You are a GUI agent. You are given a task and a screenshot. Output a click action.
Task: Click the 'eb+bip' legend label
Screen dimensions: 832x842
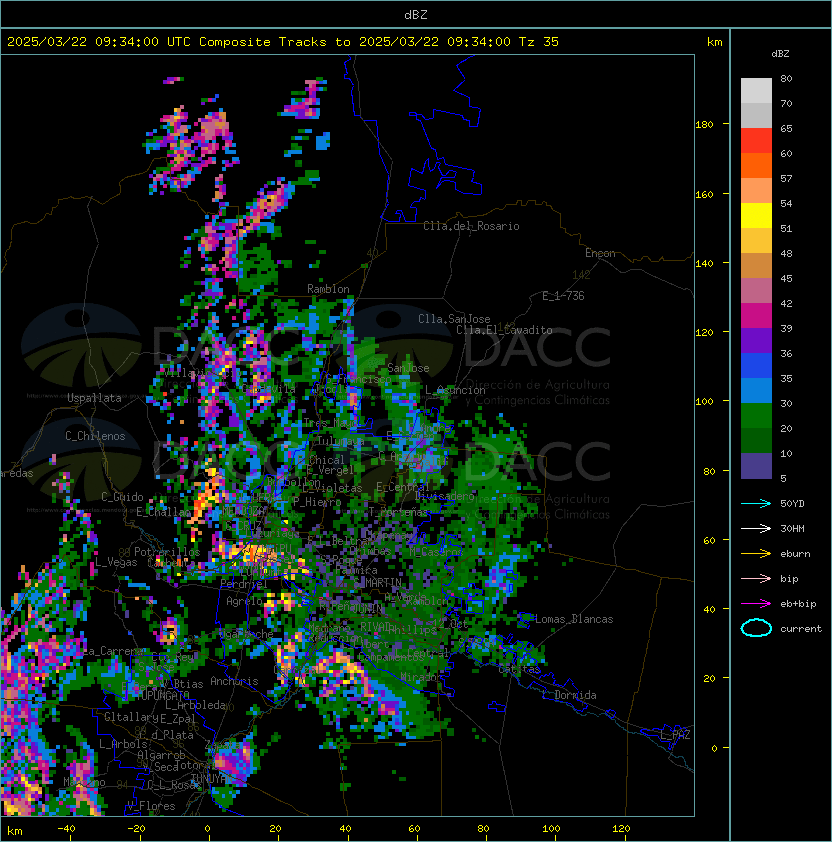798,604
